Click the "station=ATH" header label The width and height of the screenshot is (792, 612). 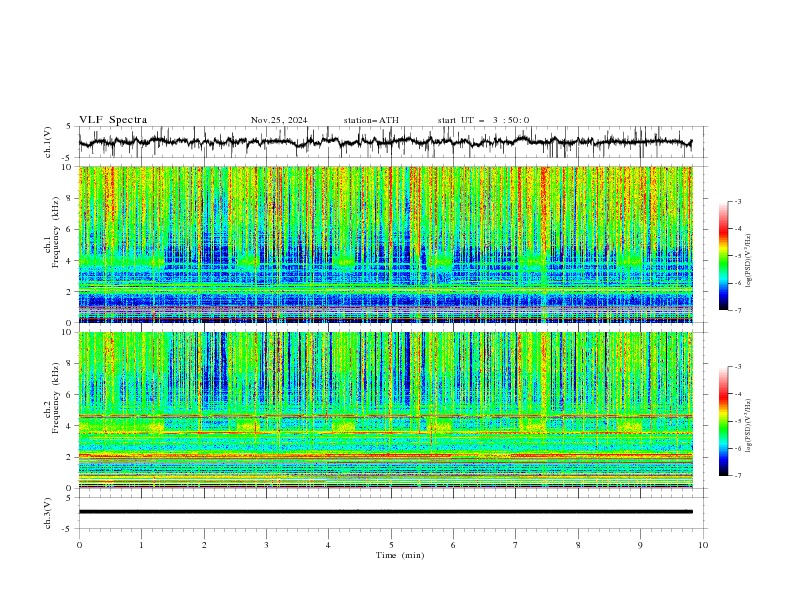(x=371, y=120)
